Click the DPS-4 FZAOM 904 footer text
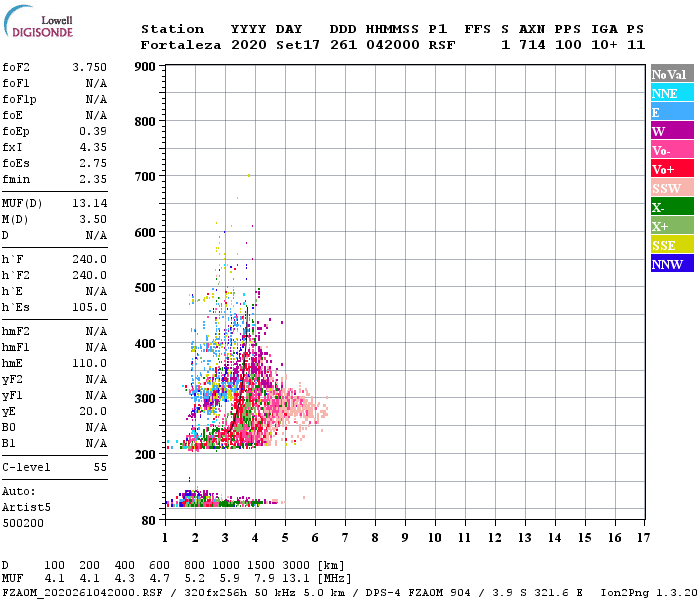The width and height of the screenshot is (700, 600). tap(418, 593)
